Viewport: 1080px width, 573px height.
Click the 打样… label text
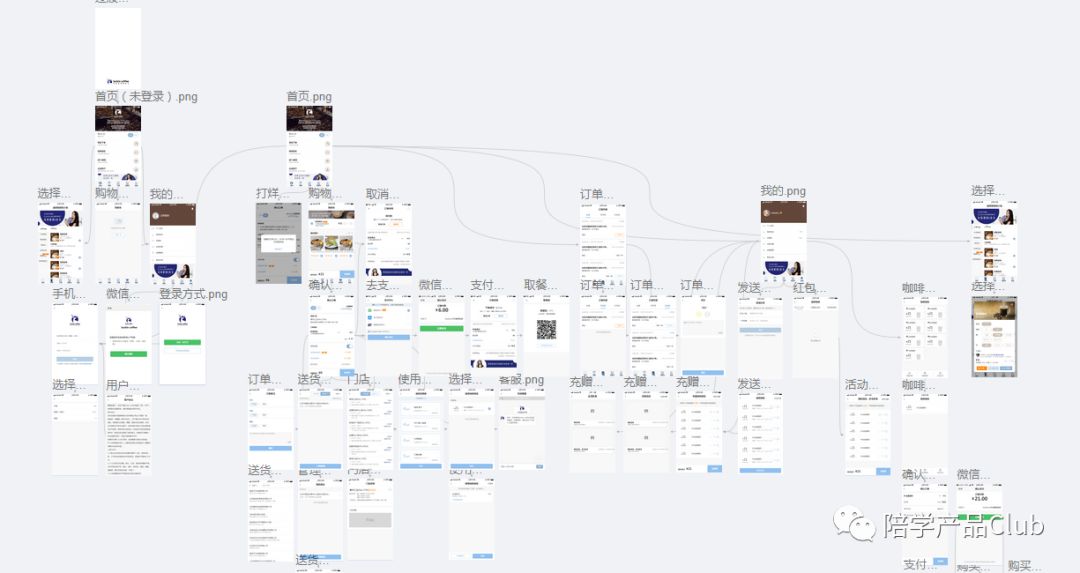[272, 194]
